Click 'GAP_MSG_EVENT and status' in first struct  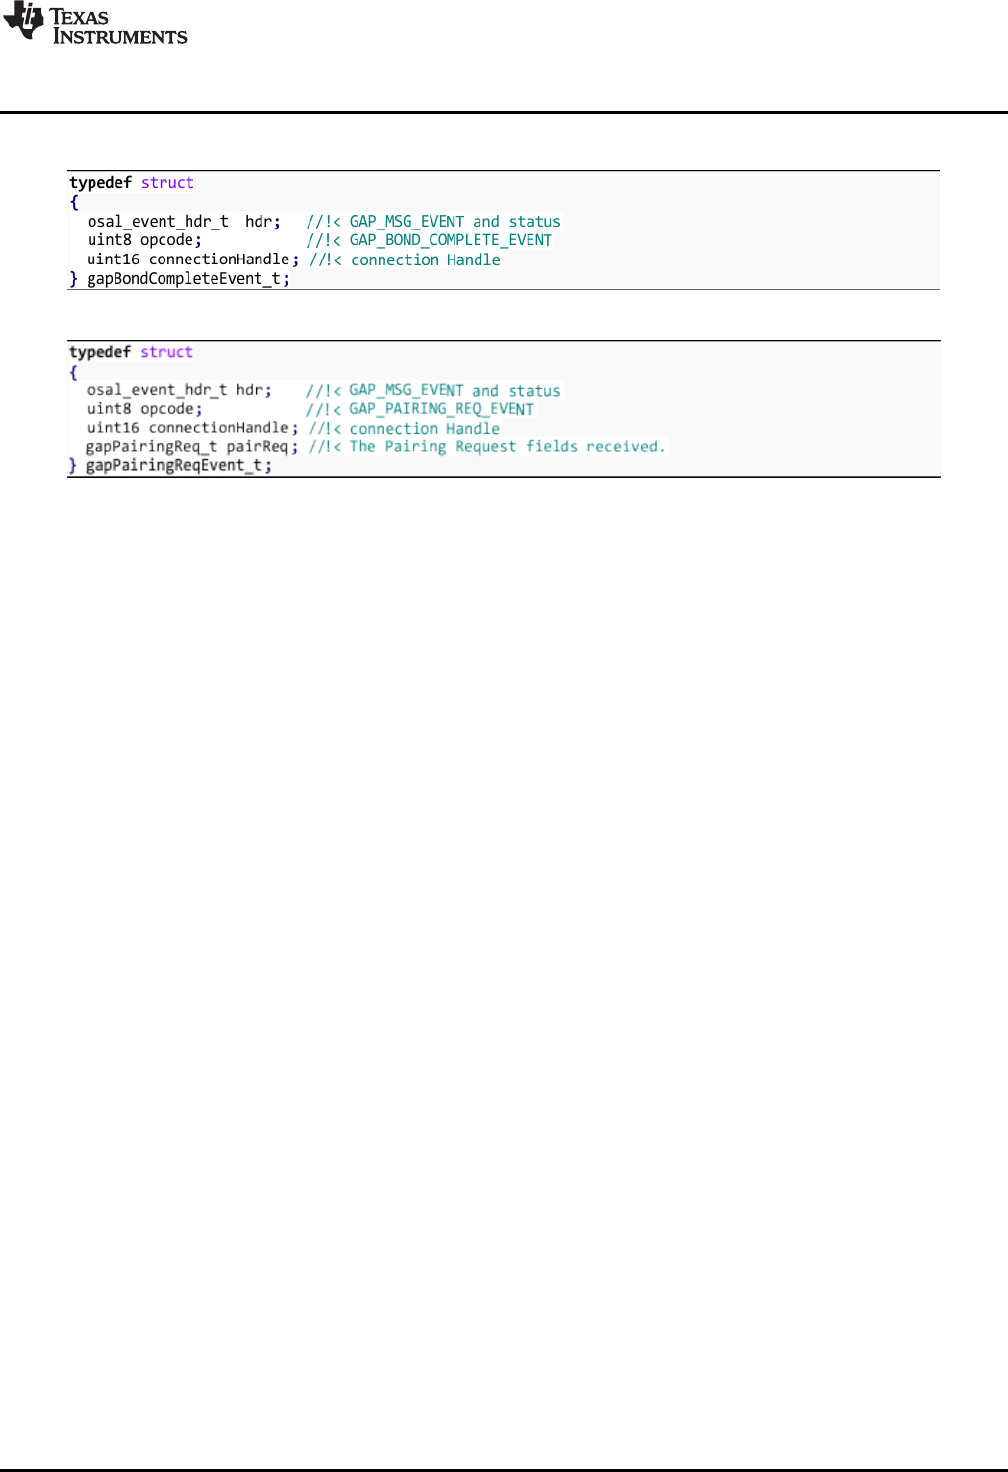click(455, 222)
